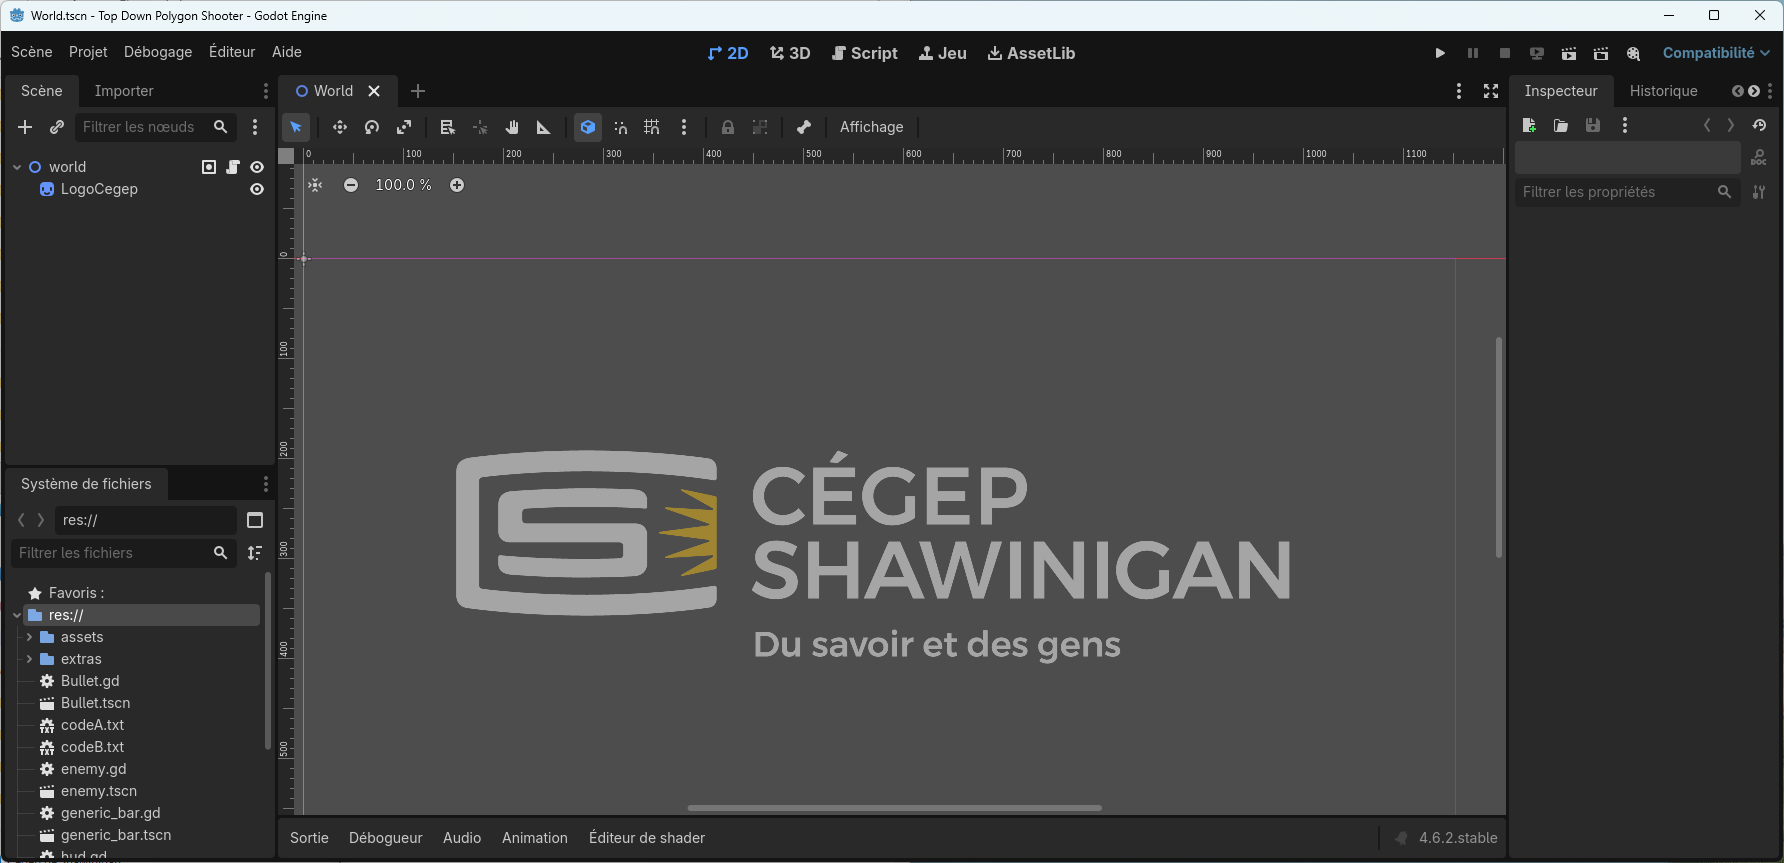Open snapping options three-dot menu
Screen dimensions: 1784x863
[684, 127]
